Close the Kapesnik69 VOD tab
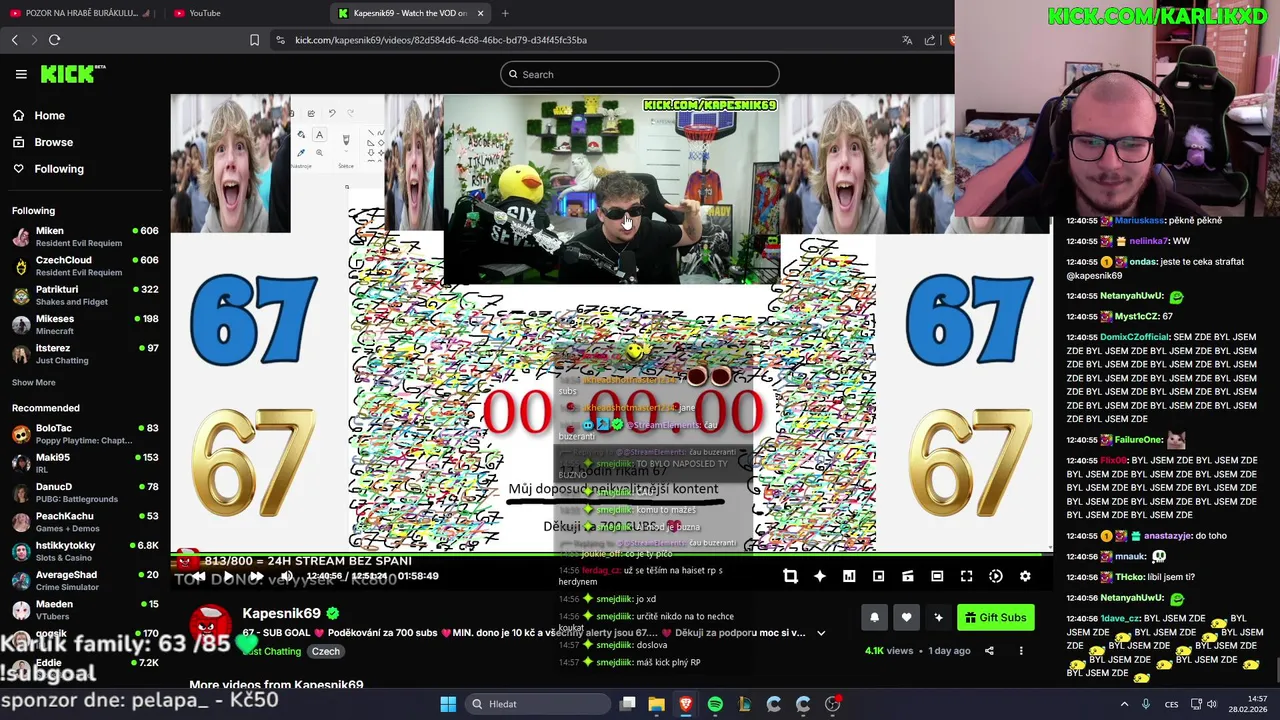The image size is (1280, 720). [x=480, y=13]
